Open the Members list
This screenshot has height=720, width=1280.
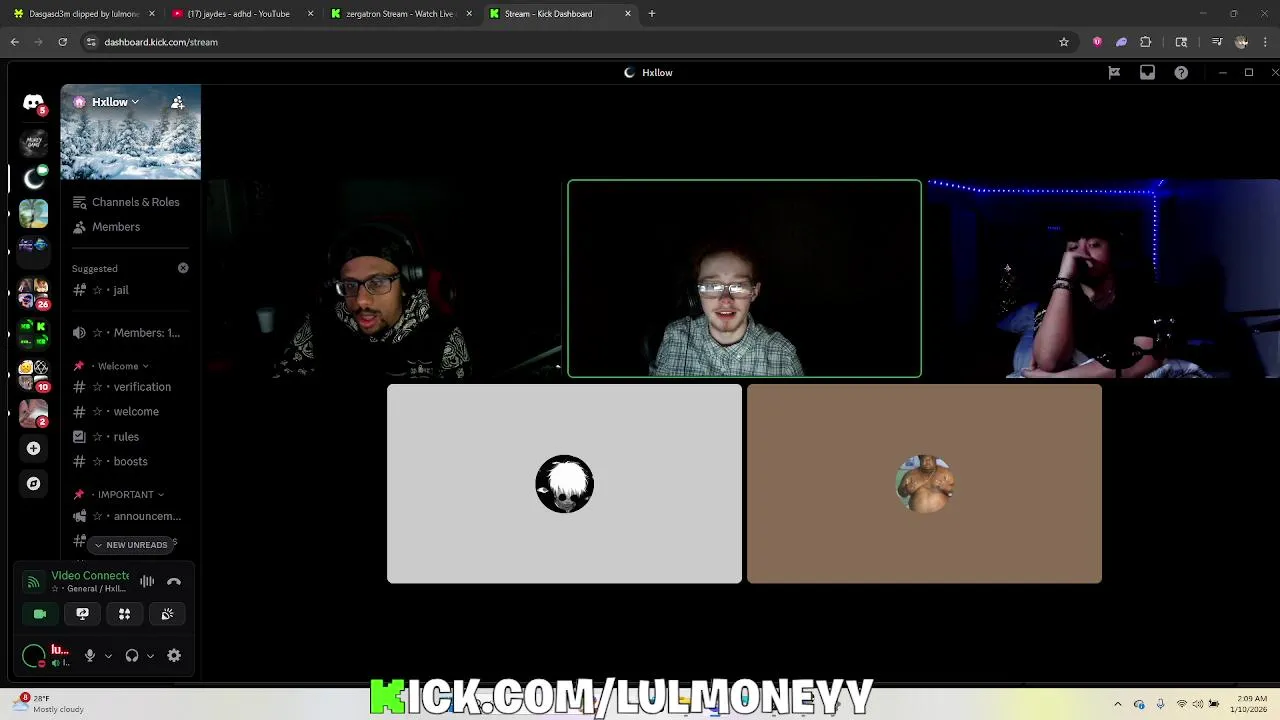click(106, 227)
